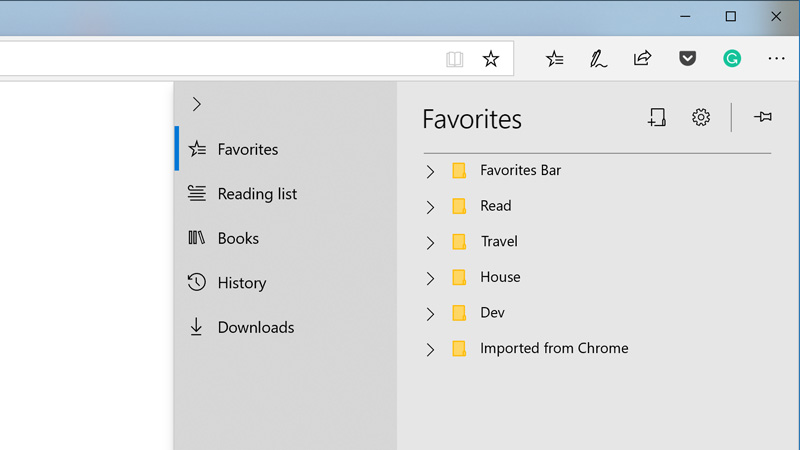This screenshot has width=800, height=450.
Task: Expand the Imported from Chrome chevron
Action: tap(431, 350)
